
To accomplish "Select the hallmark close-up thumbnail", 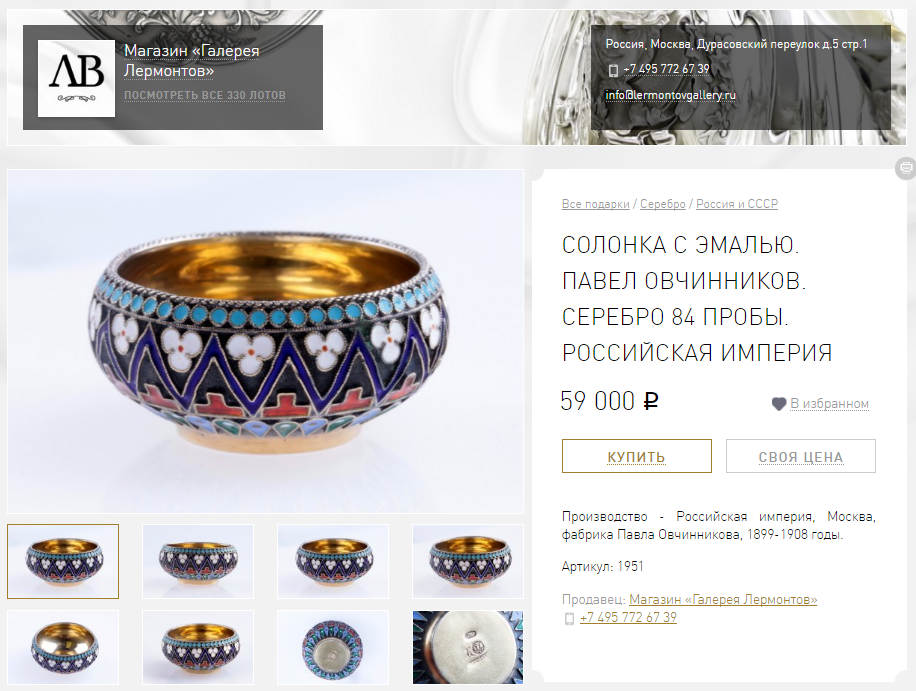I will click(x=468, y=647).
